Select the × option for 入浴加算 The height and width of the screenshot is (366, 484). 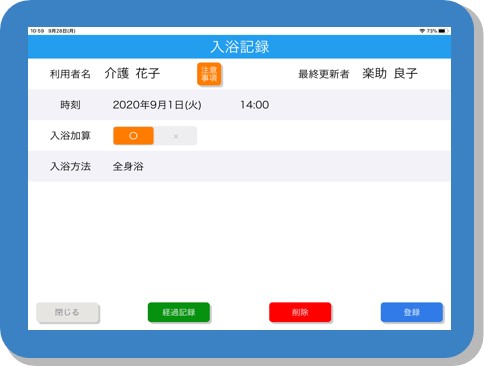click(x=176, y=136)
